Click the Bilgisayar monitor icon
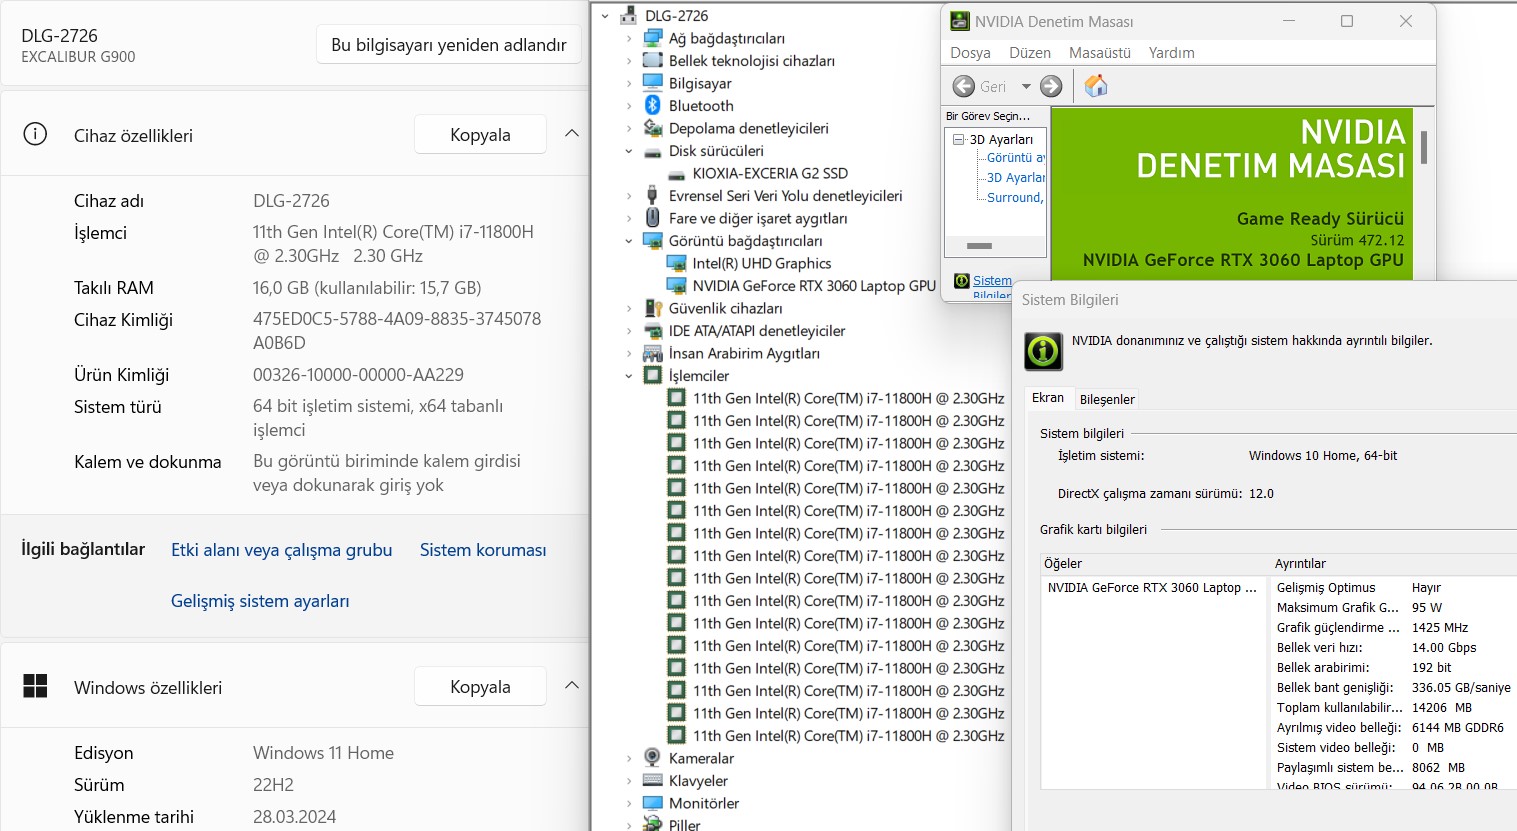 tap(653, 83)
